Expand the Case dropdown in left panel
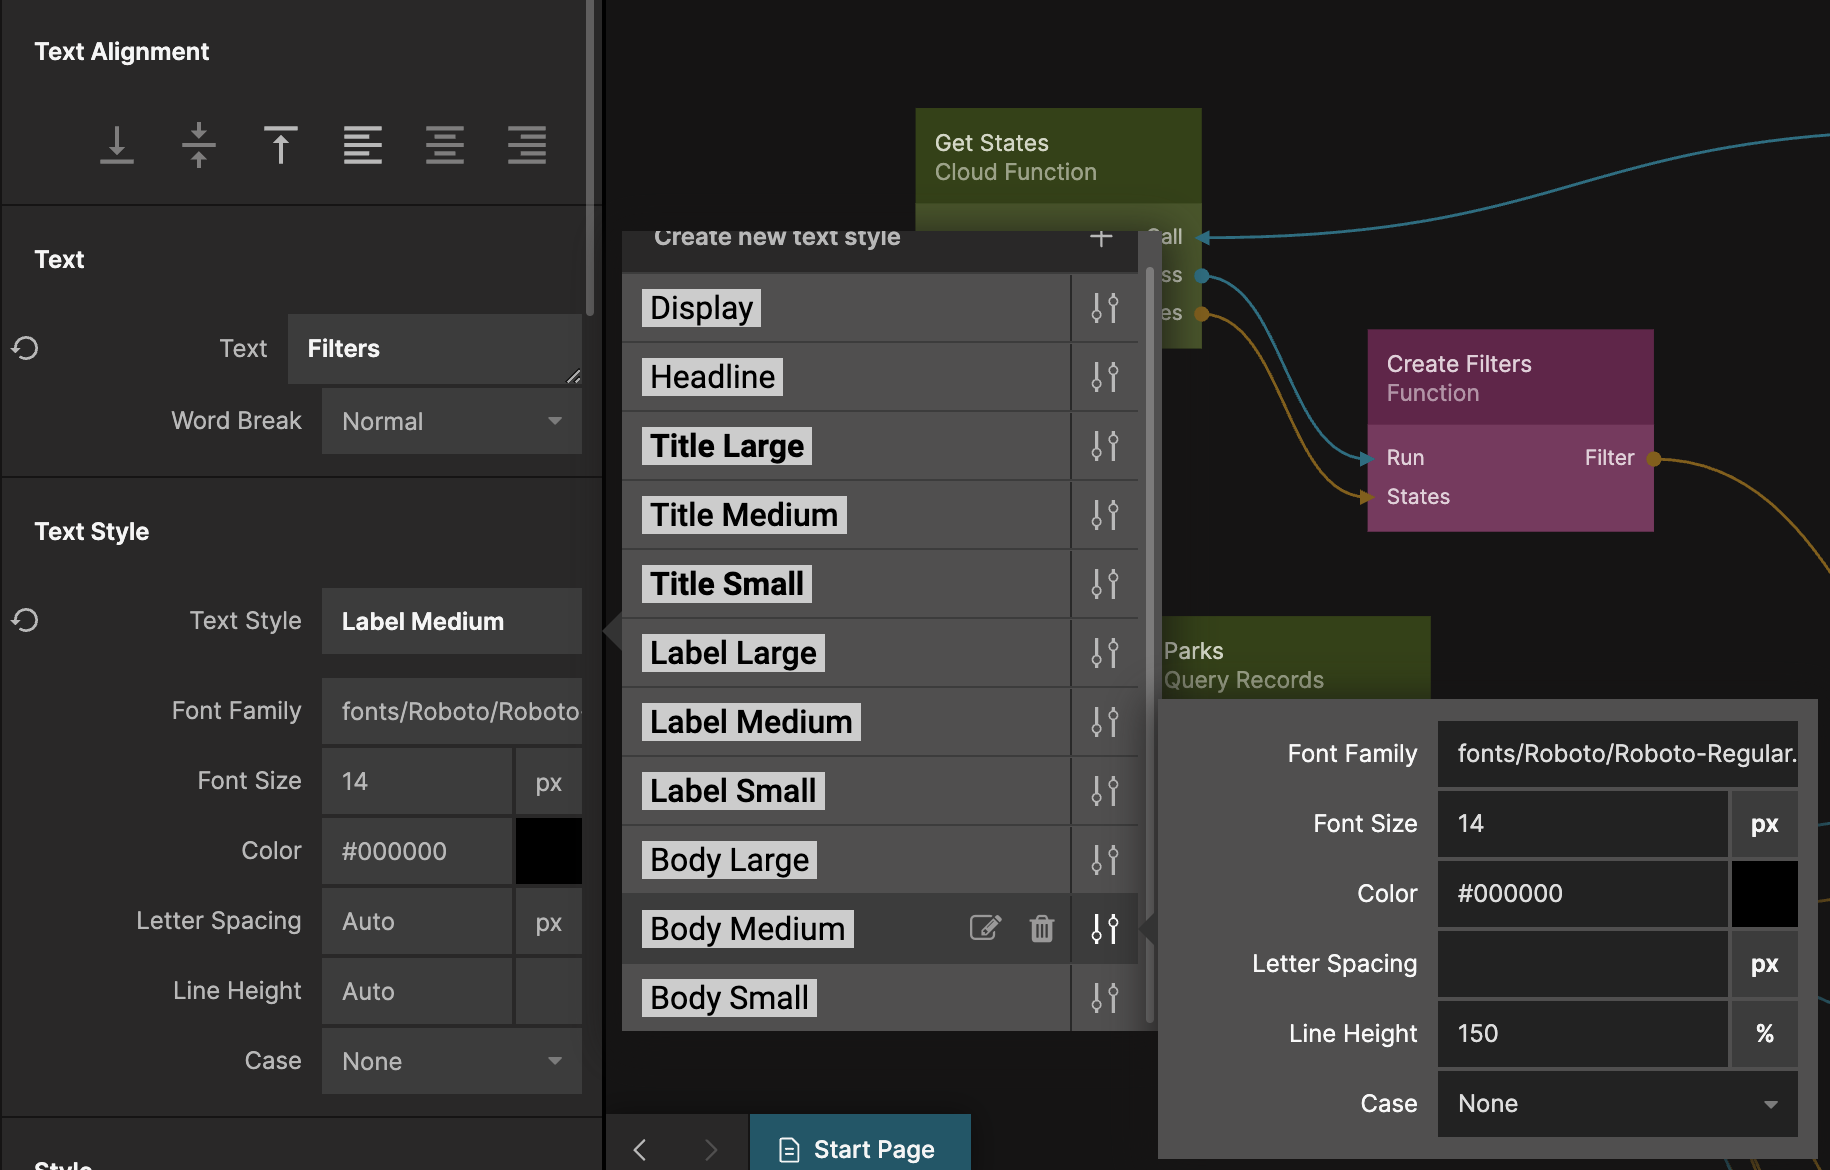The width and height of the screenshot is (1830, 1170). pos(452,1061)
